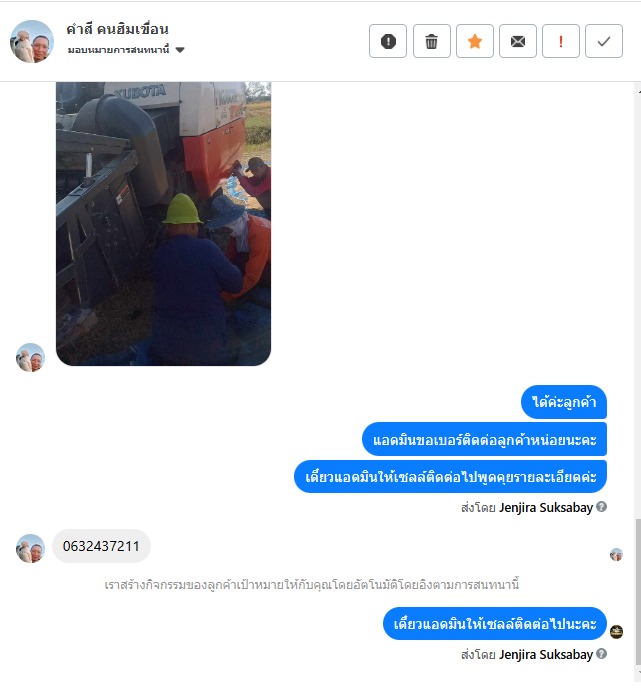
Task: Expand the assign conversation dropdown arrow
Action: (179, 50)
